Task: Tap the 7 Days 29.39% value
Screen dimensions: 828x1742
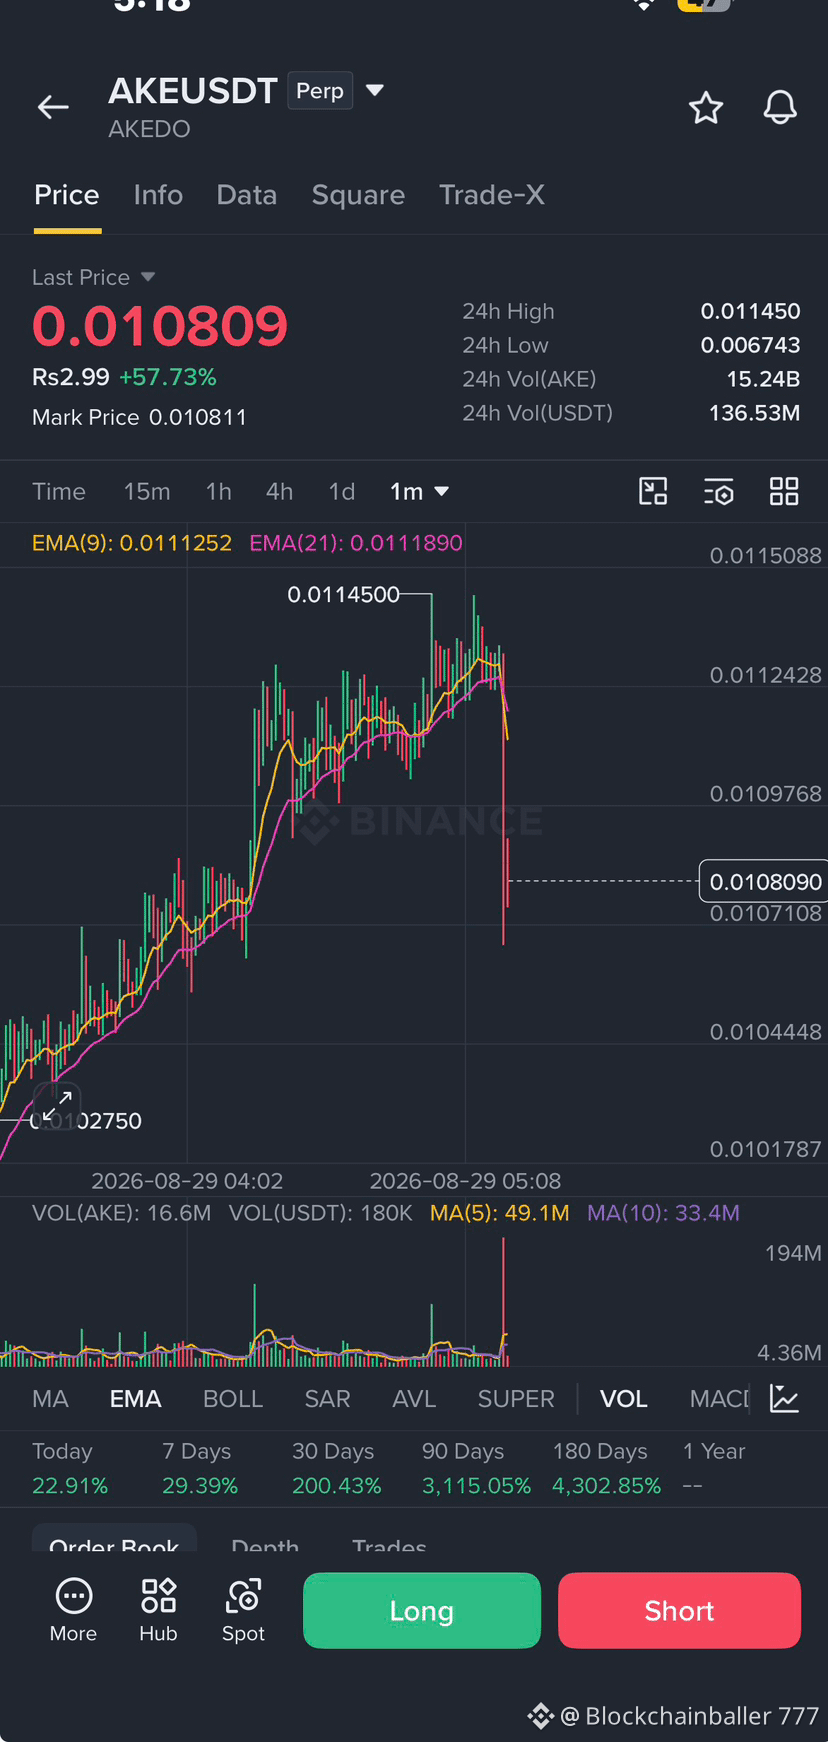Action: point(200,1486)
